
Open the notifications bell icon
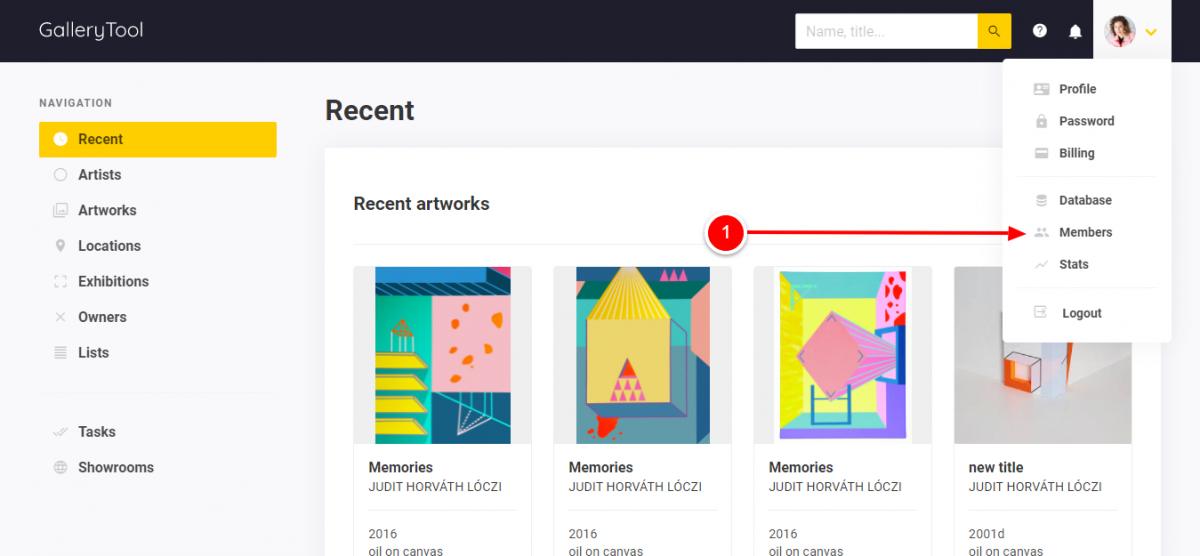1076,31
